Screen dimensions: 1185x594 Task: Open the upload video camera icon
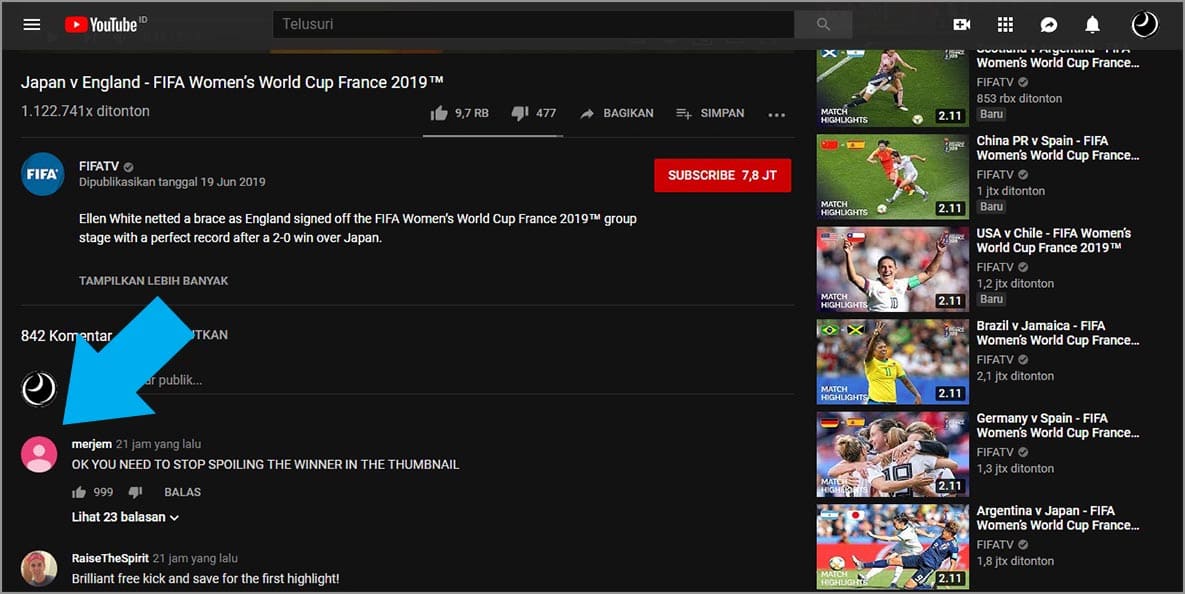961,24
